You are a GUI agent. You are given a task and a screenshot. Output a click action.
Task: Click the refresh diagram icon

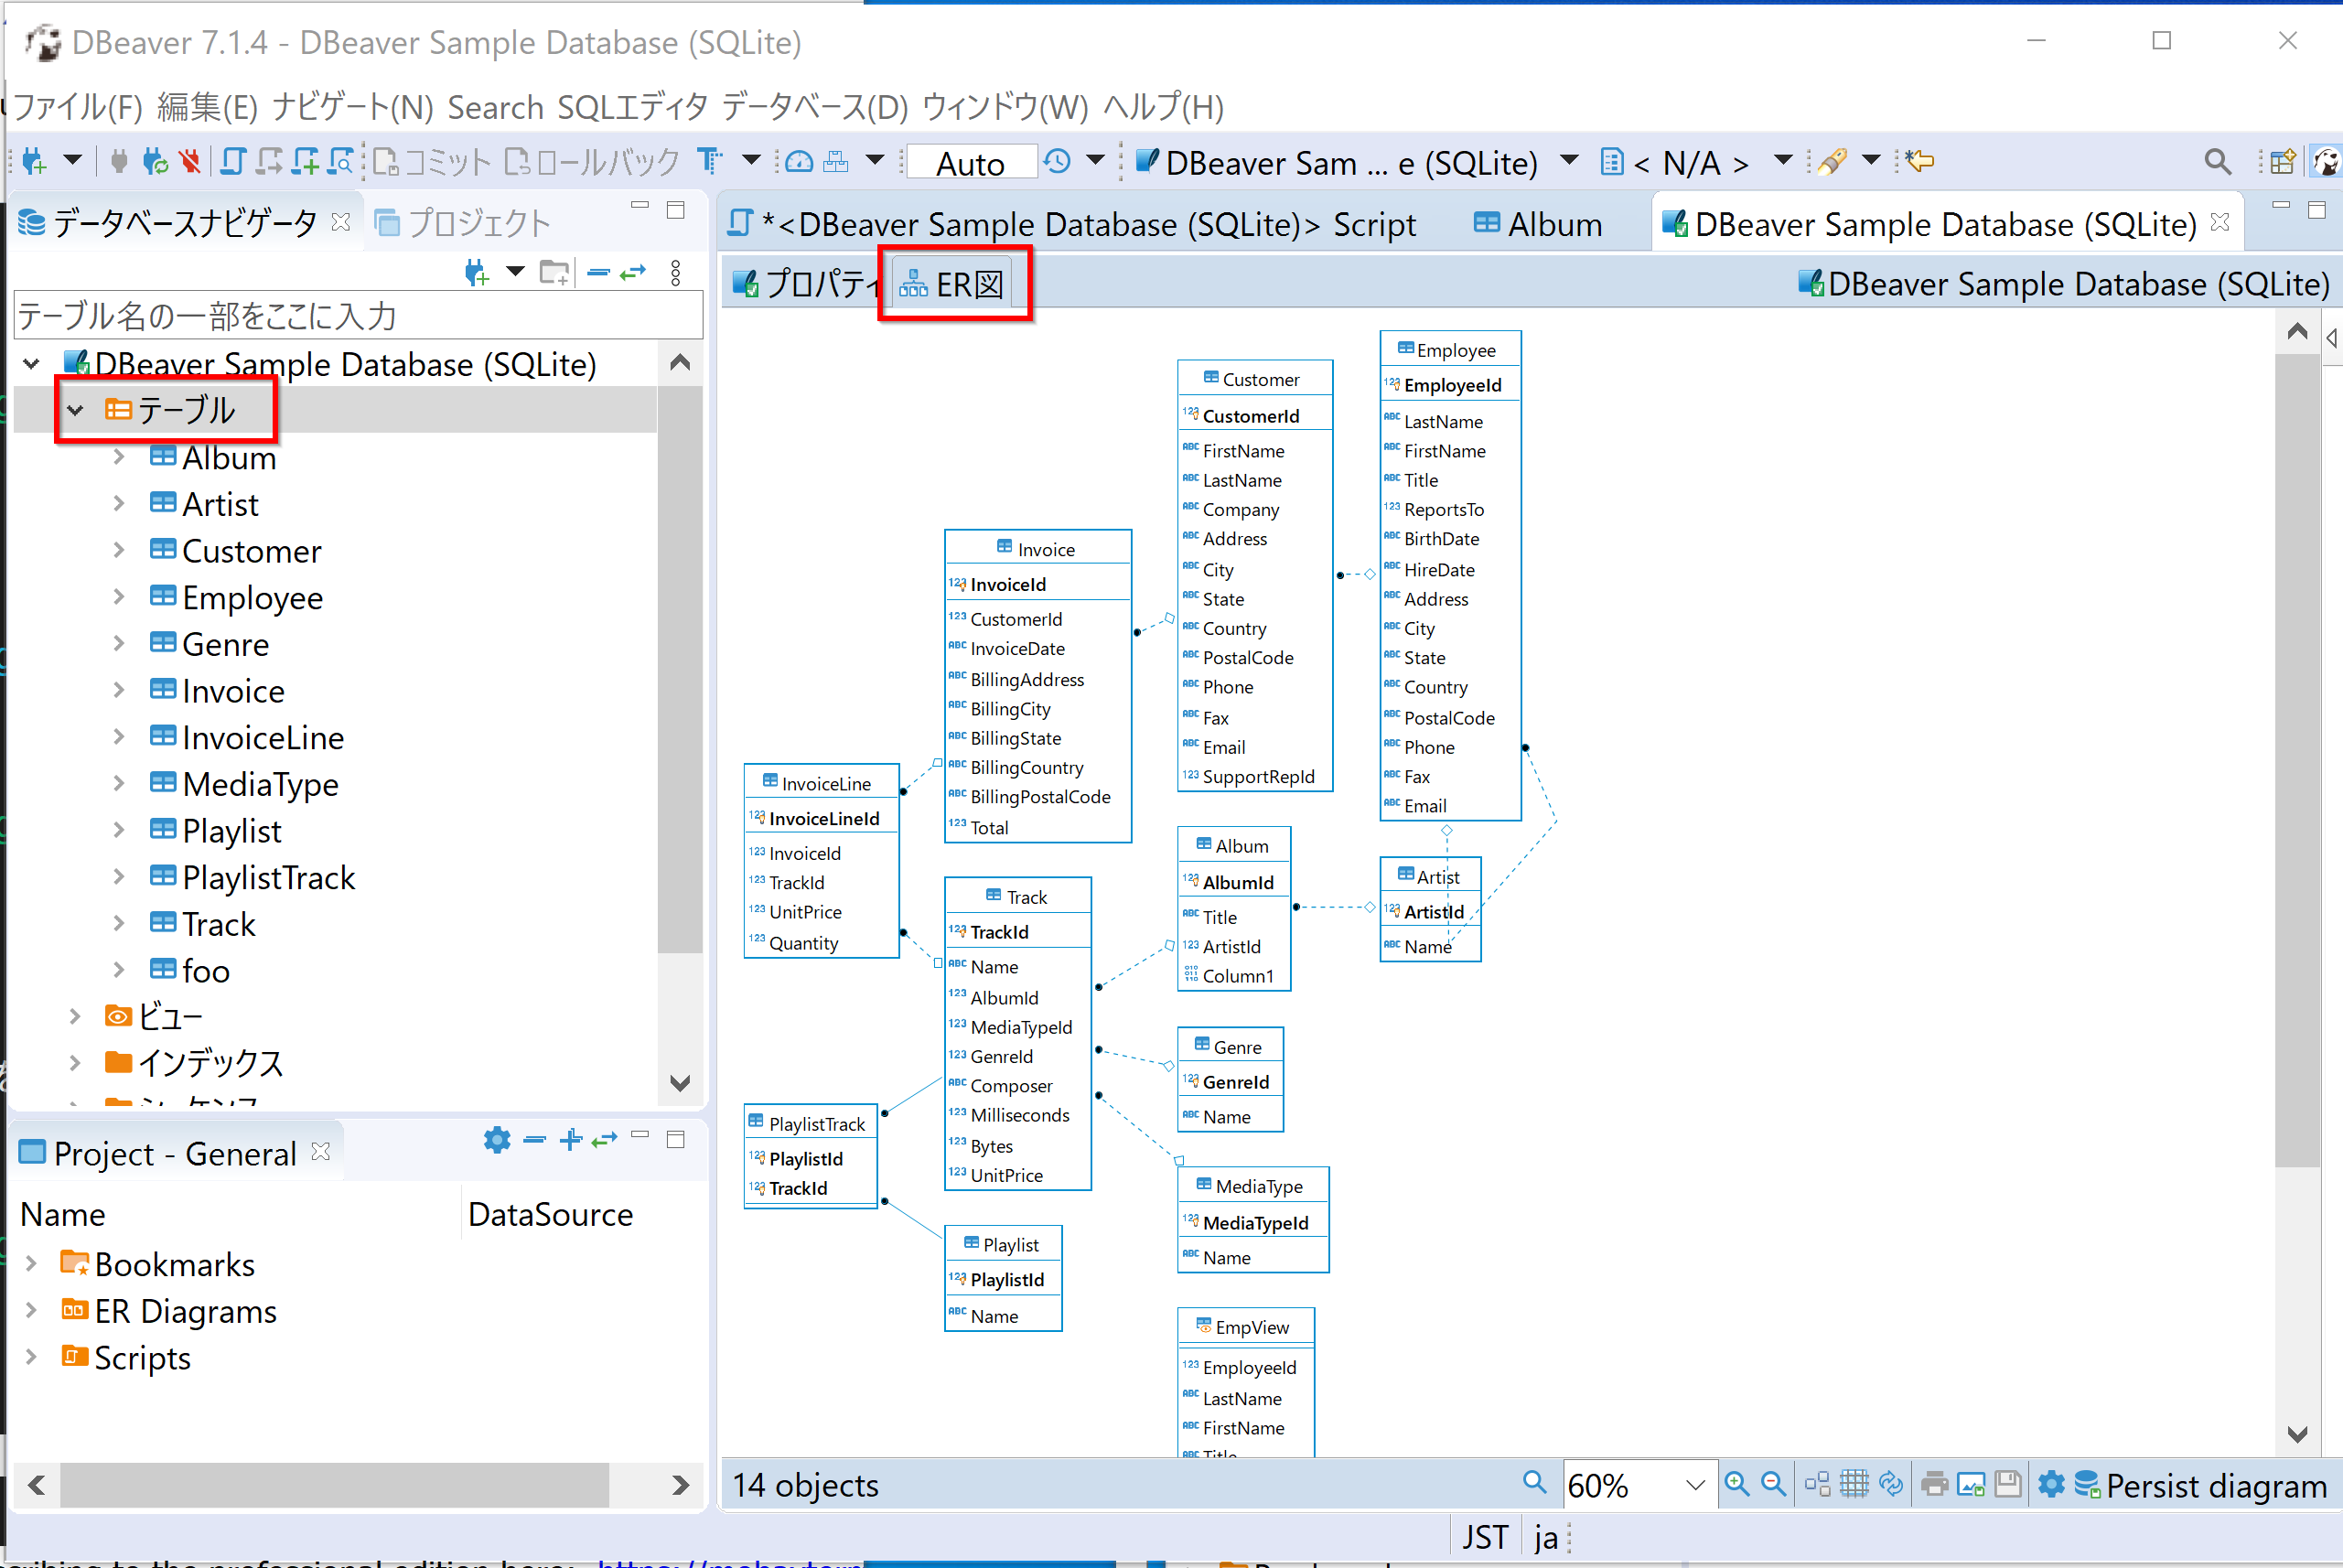click(x=1891, y=1484)
